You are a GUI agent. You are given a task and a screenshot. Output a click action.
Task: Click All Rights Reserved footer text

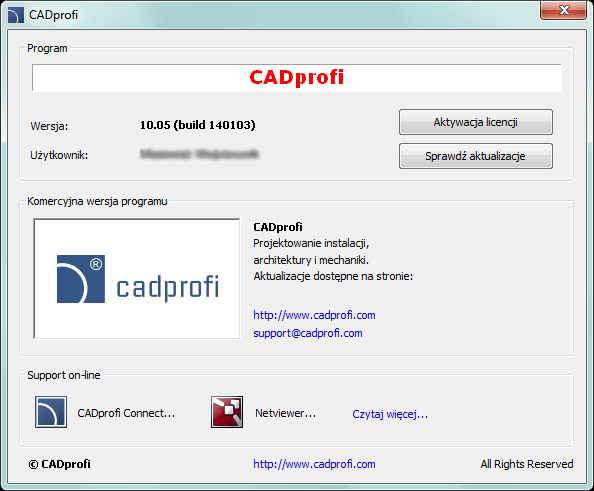(x=527, y=464)
